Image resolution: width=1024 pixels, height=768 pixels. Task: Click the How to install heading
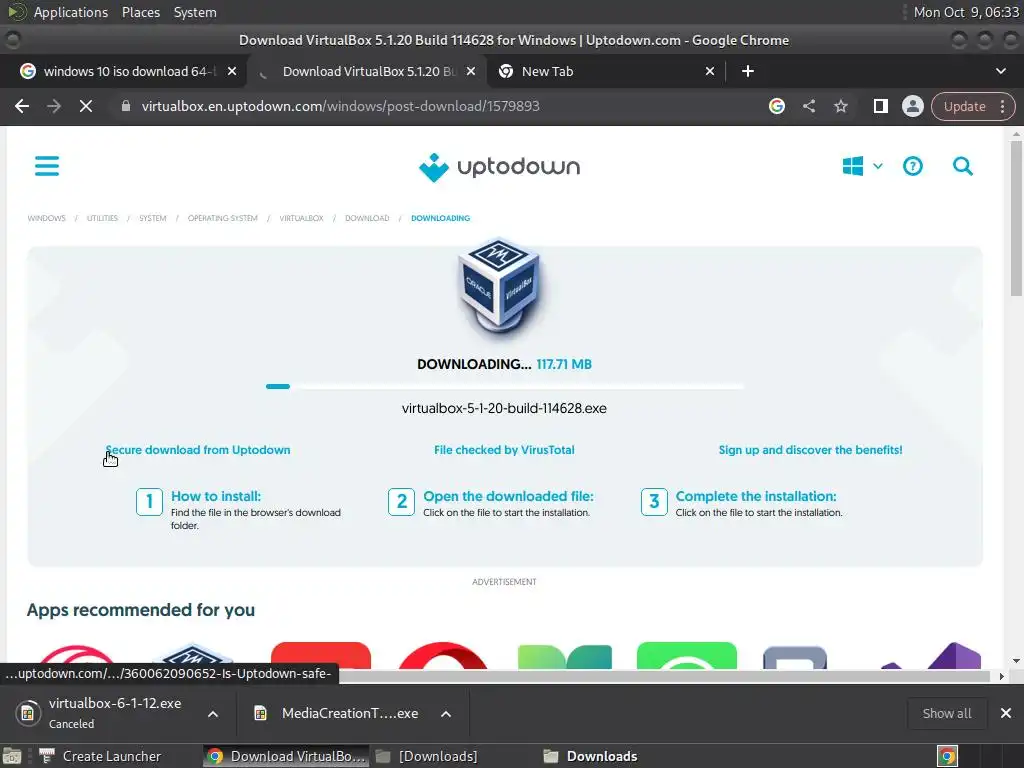(216, 496)
